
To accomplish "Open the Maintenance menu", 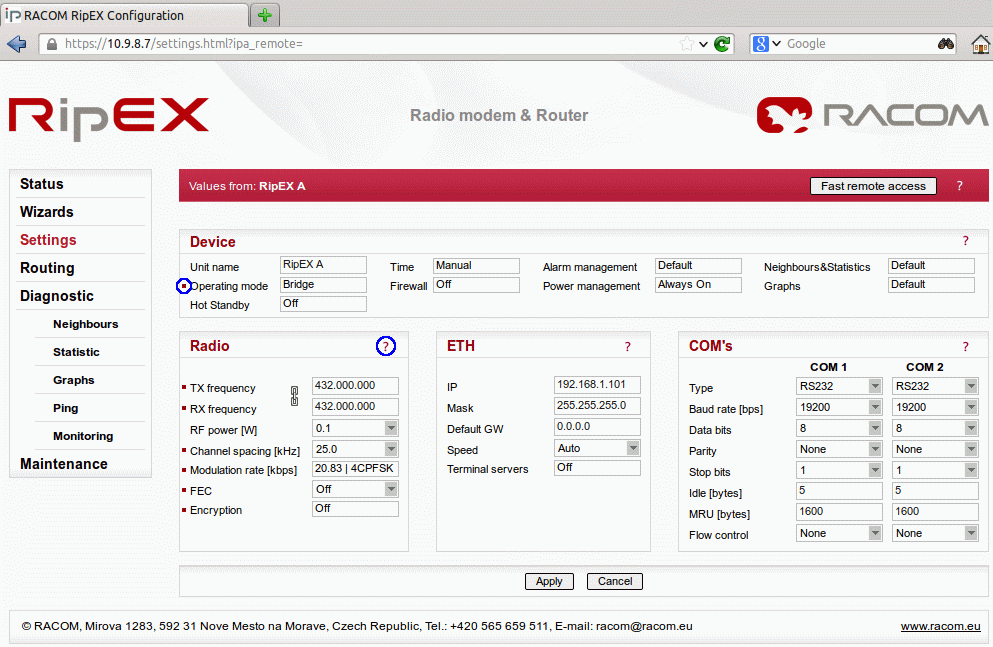I will [x=64, y=464].
